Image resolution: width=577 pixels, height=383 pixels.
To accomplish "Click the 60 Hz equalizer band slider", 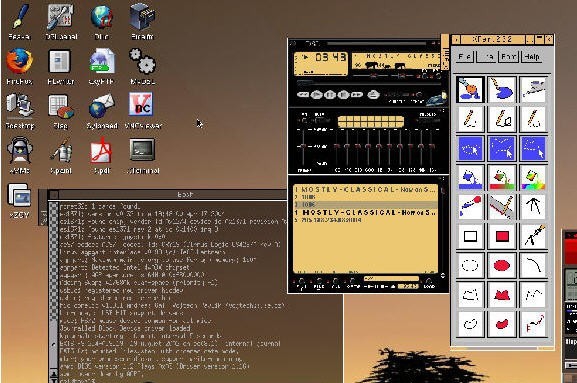I will pos(337,147).
